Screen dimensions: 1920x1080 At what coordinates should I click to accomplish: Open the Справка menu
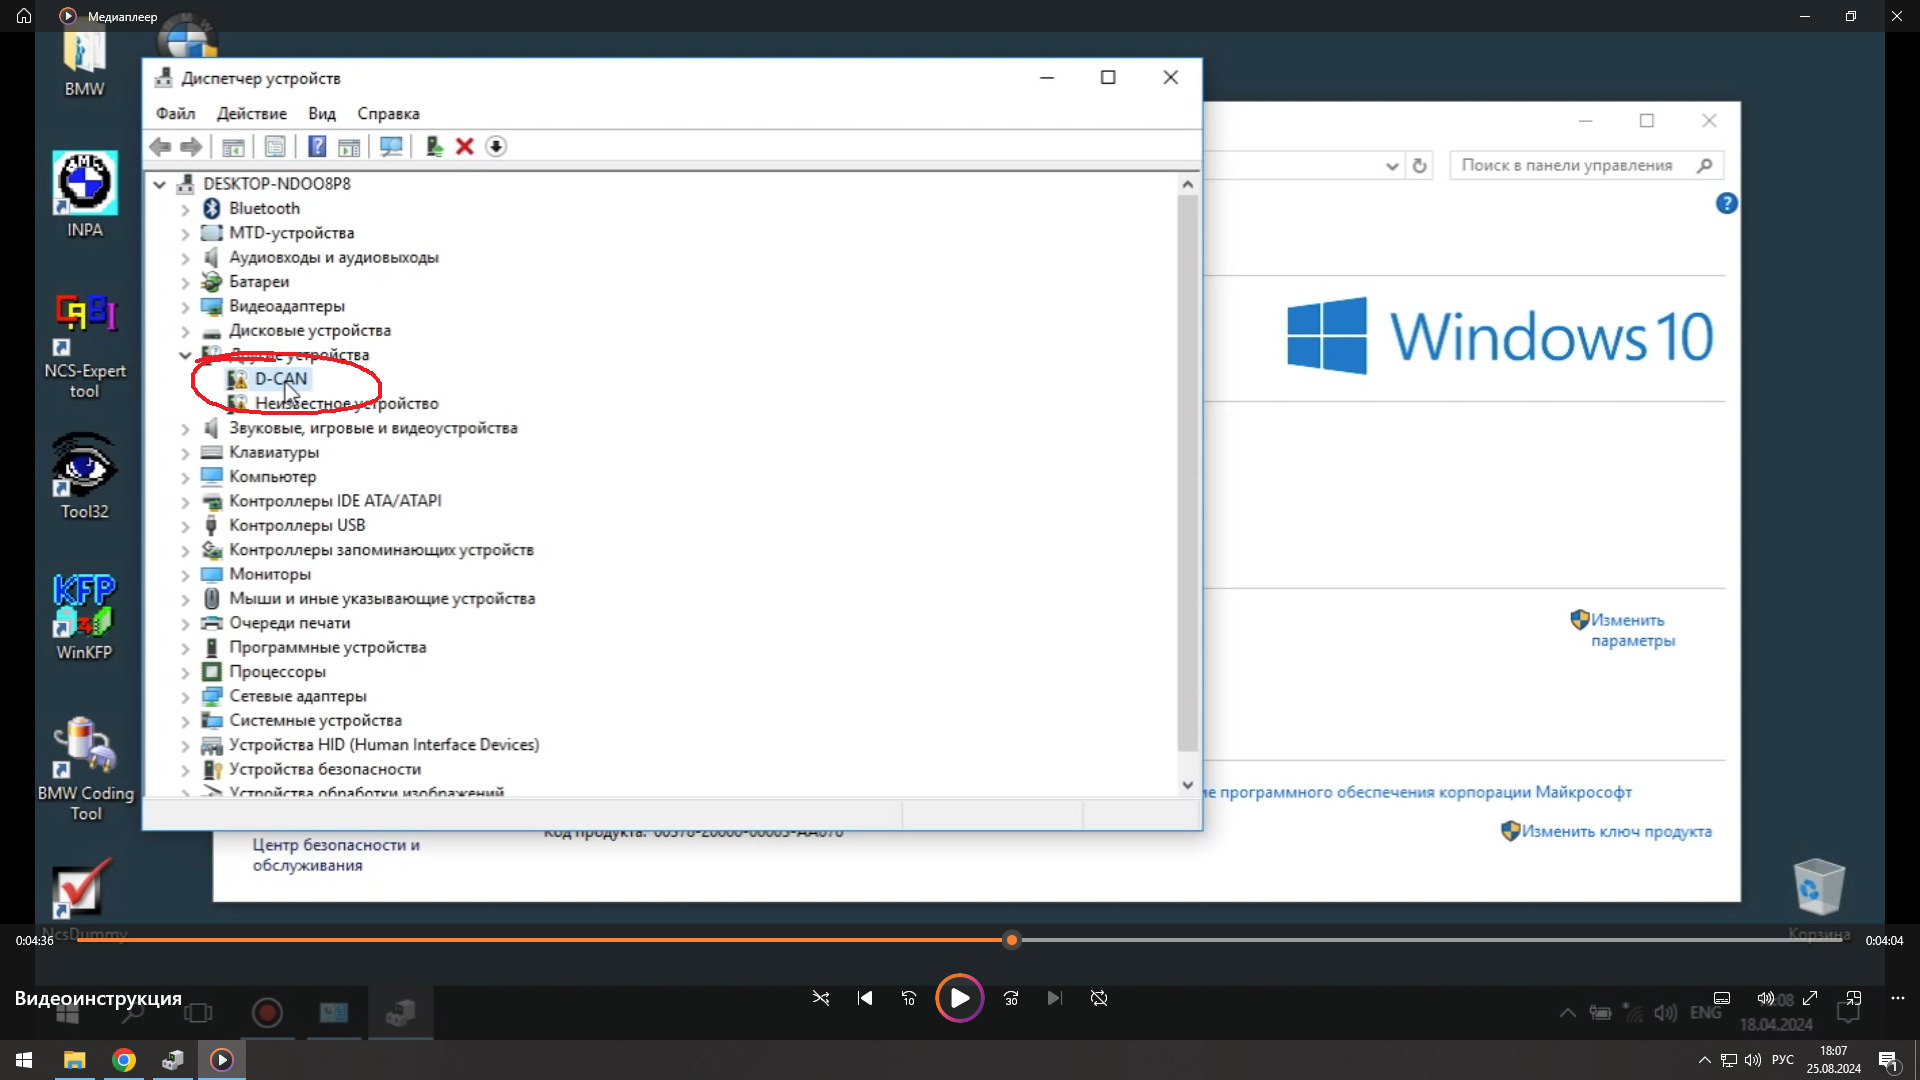[x=388, y=114]
